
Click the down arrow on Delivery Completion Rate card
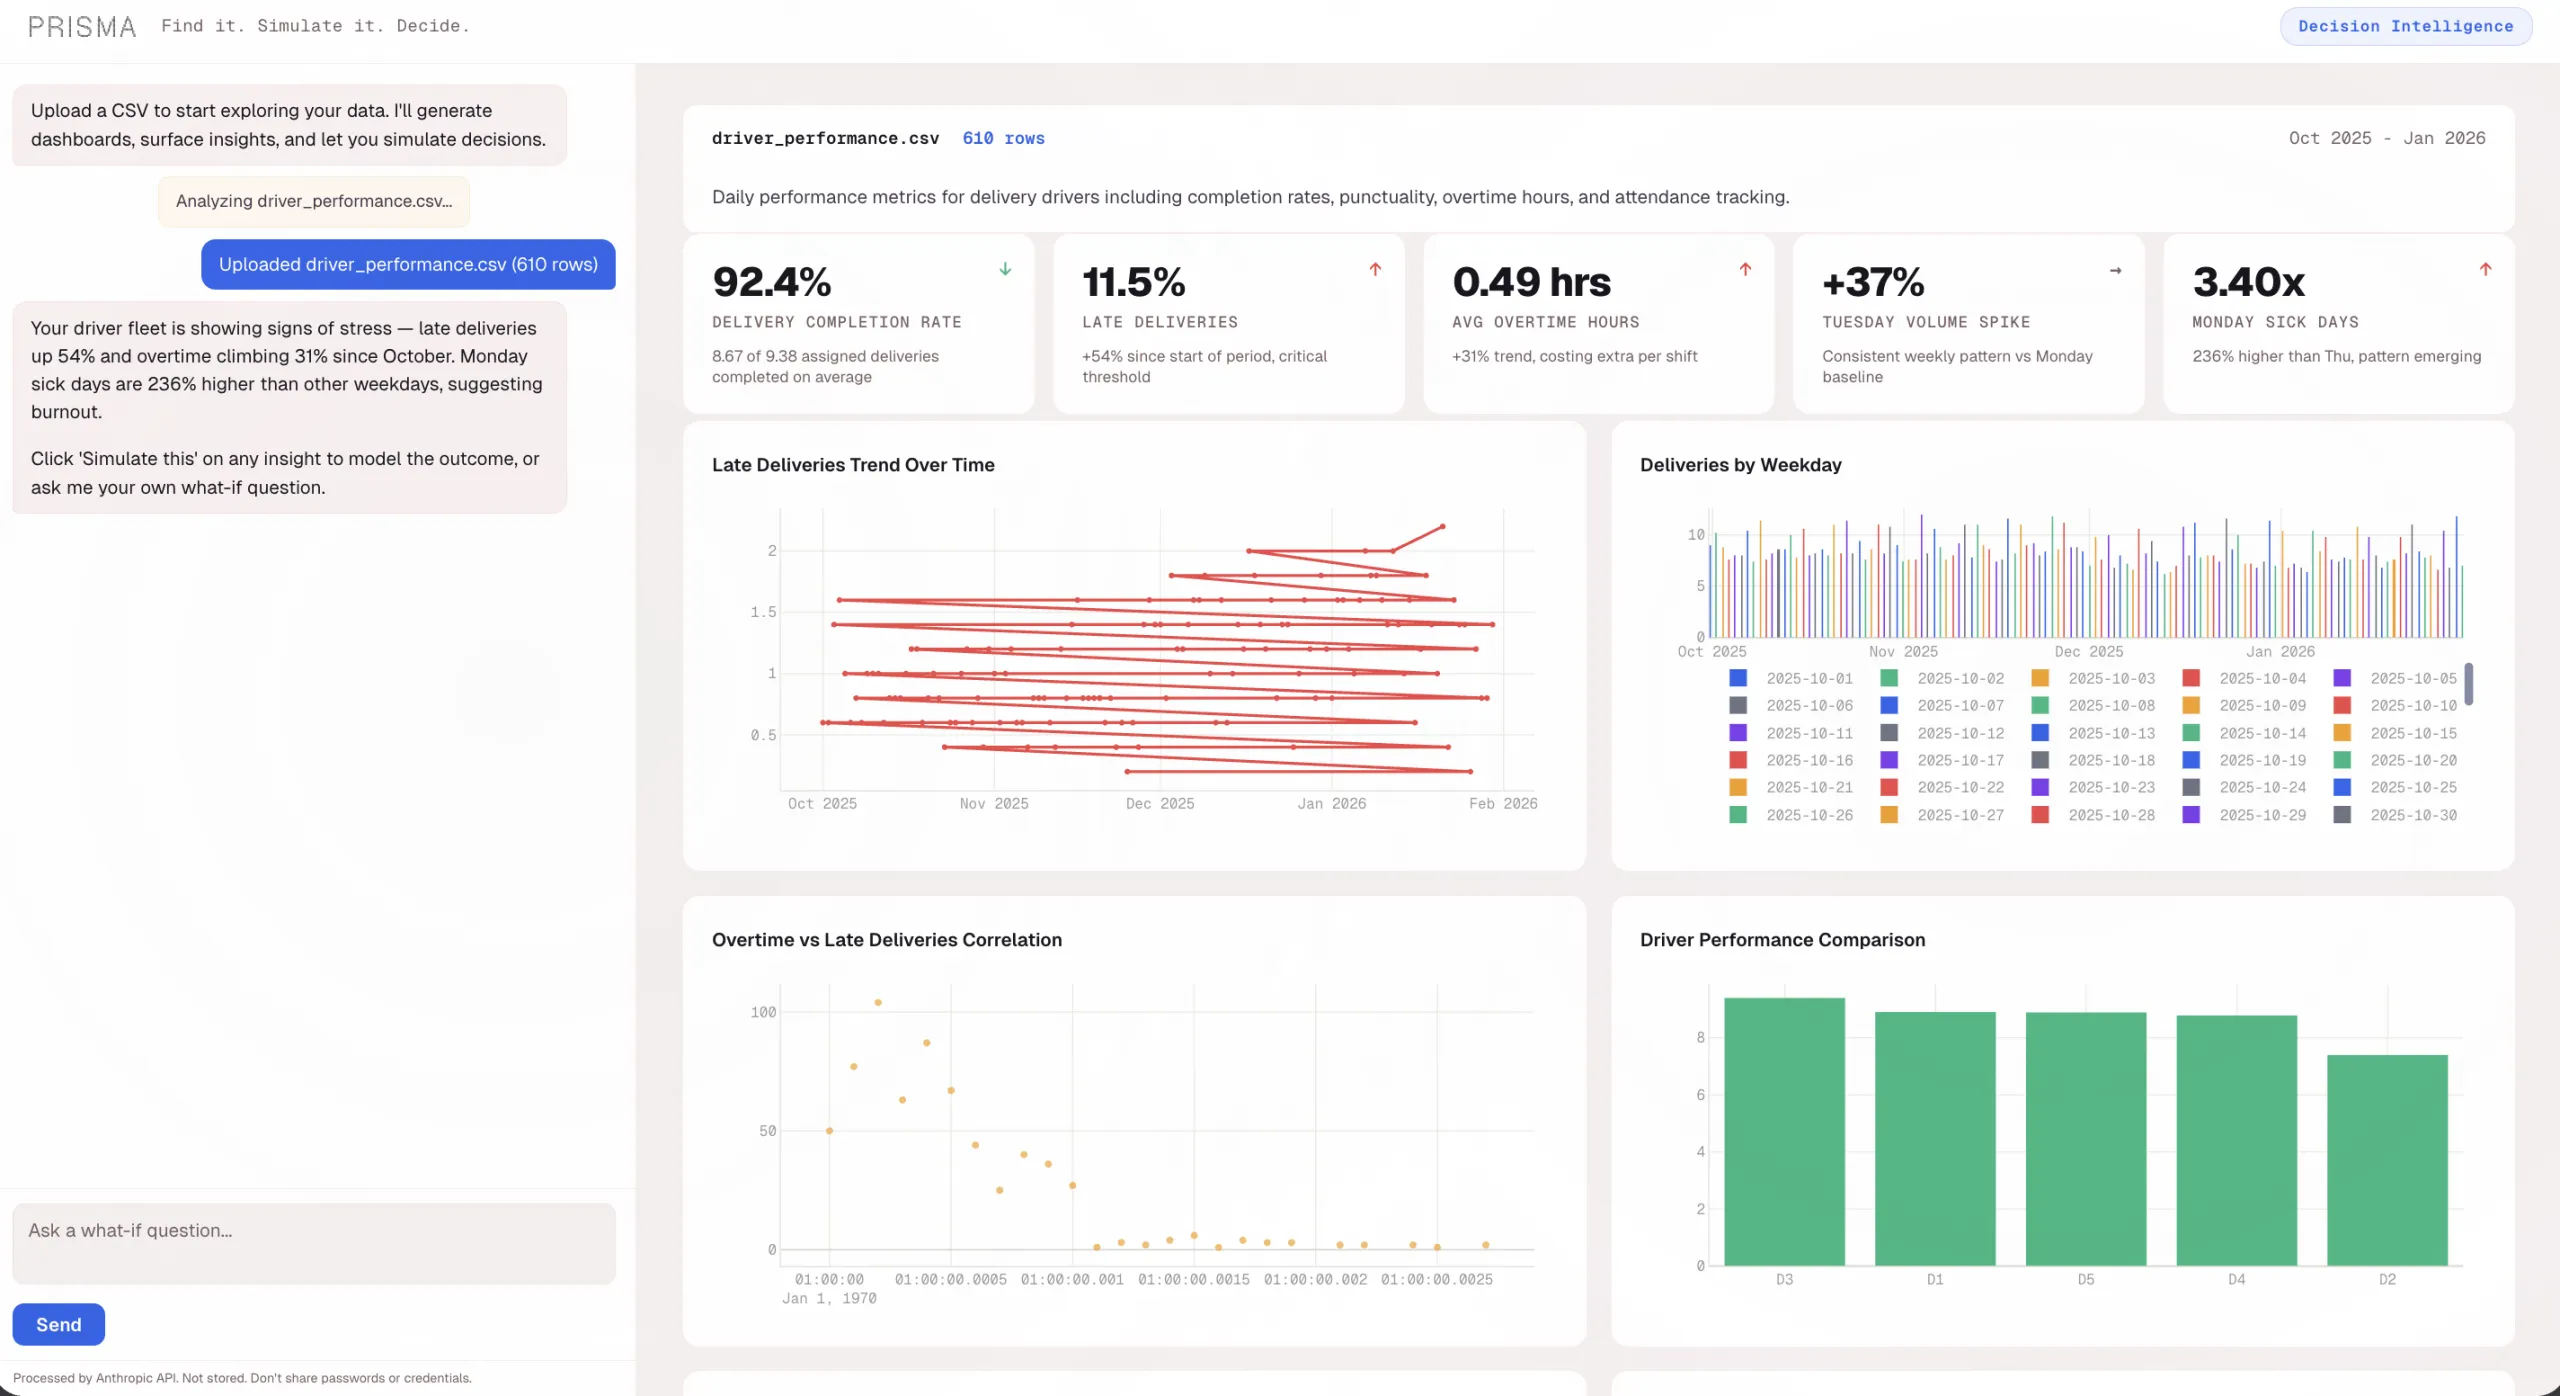(1004, 268)
